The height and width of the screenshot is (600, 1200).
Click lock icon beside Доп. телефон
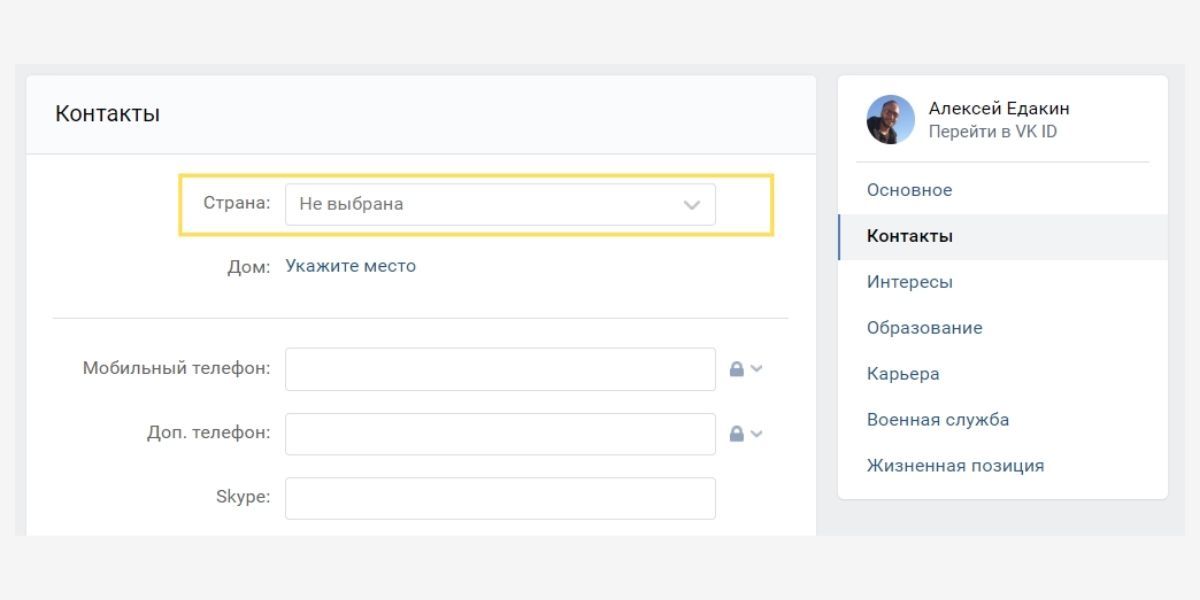click(x=737, y=434)
